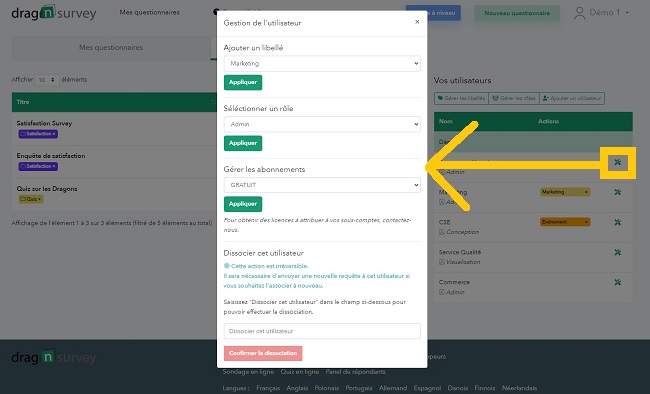Click the dragnsurvey logo in the header
This screenshot has height=394, width=650.
click(x=54, y=13)
